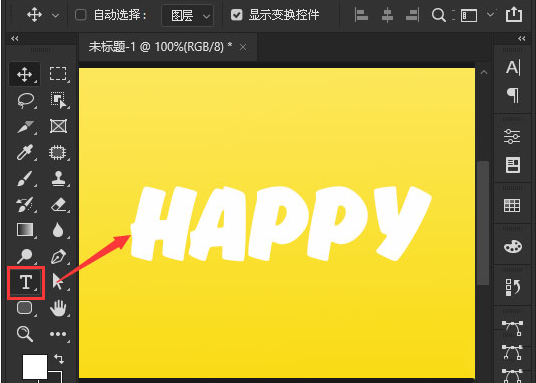Select the Frame tool
536x383 pixels.
[x=58, y=127]
